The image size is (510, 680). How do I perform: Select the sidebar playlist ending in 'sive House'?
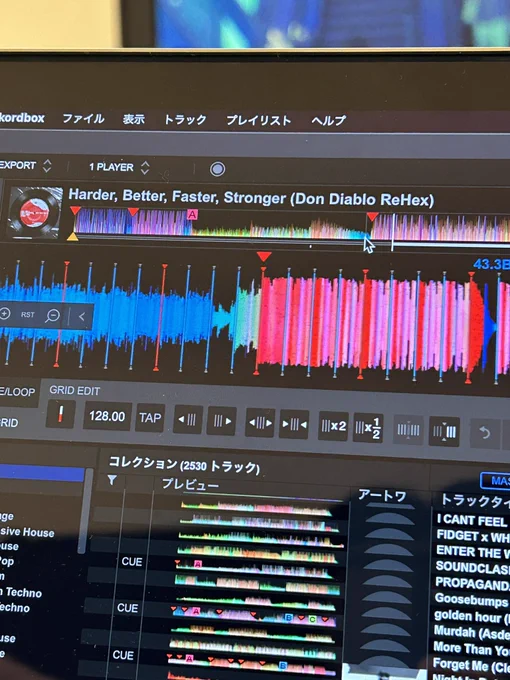click(x=27, y=532)
